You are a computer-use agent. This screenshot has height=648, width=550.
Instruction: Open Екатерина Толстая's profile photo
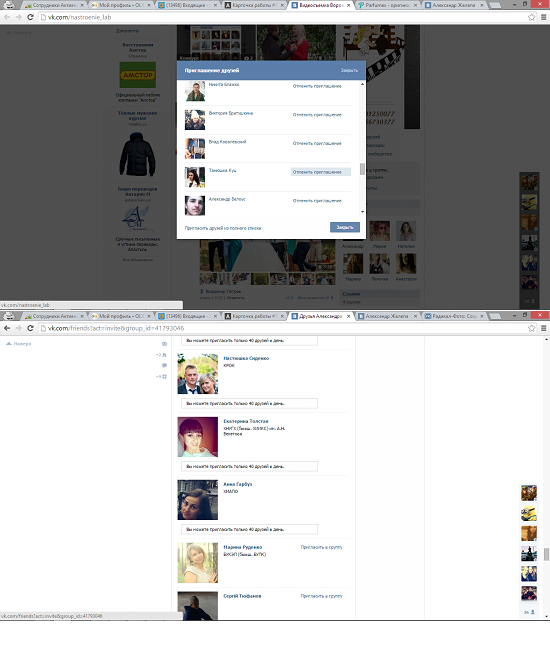pos(198,437)
